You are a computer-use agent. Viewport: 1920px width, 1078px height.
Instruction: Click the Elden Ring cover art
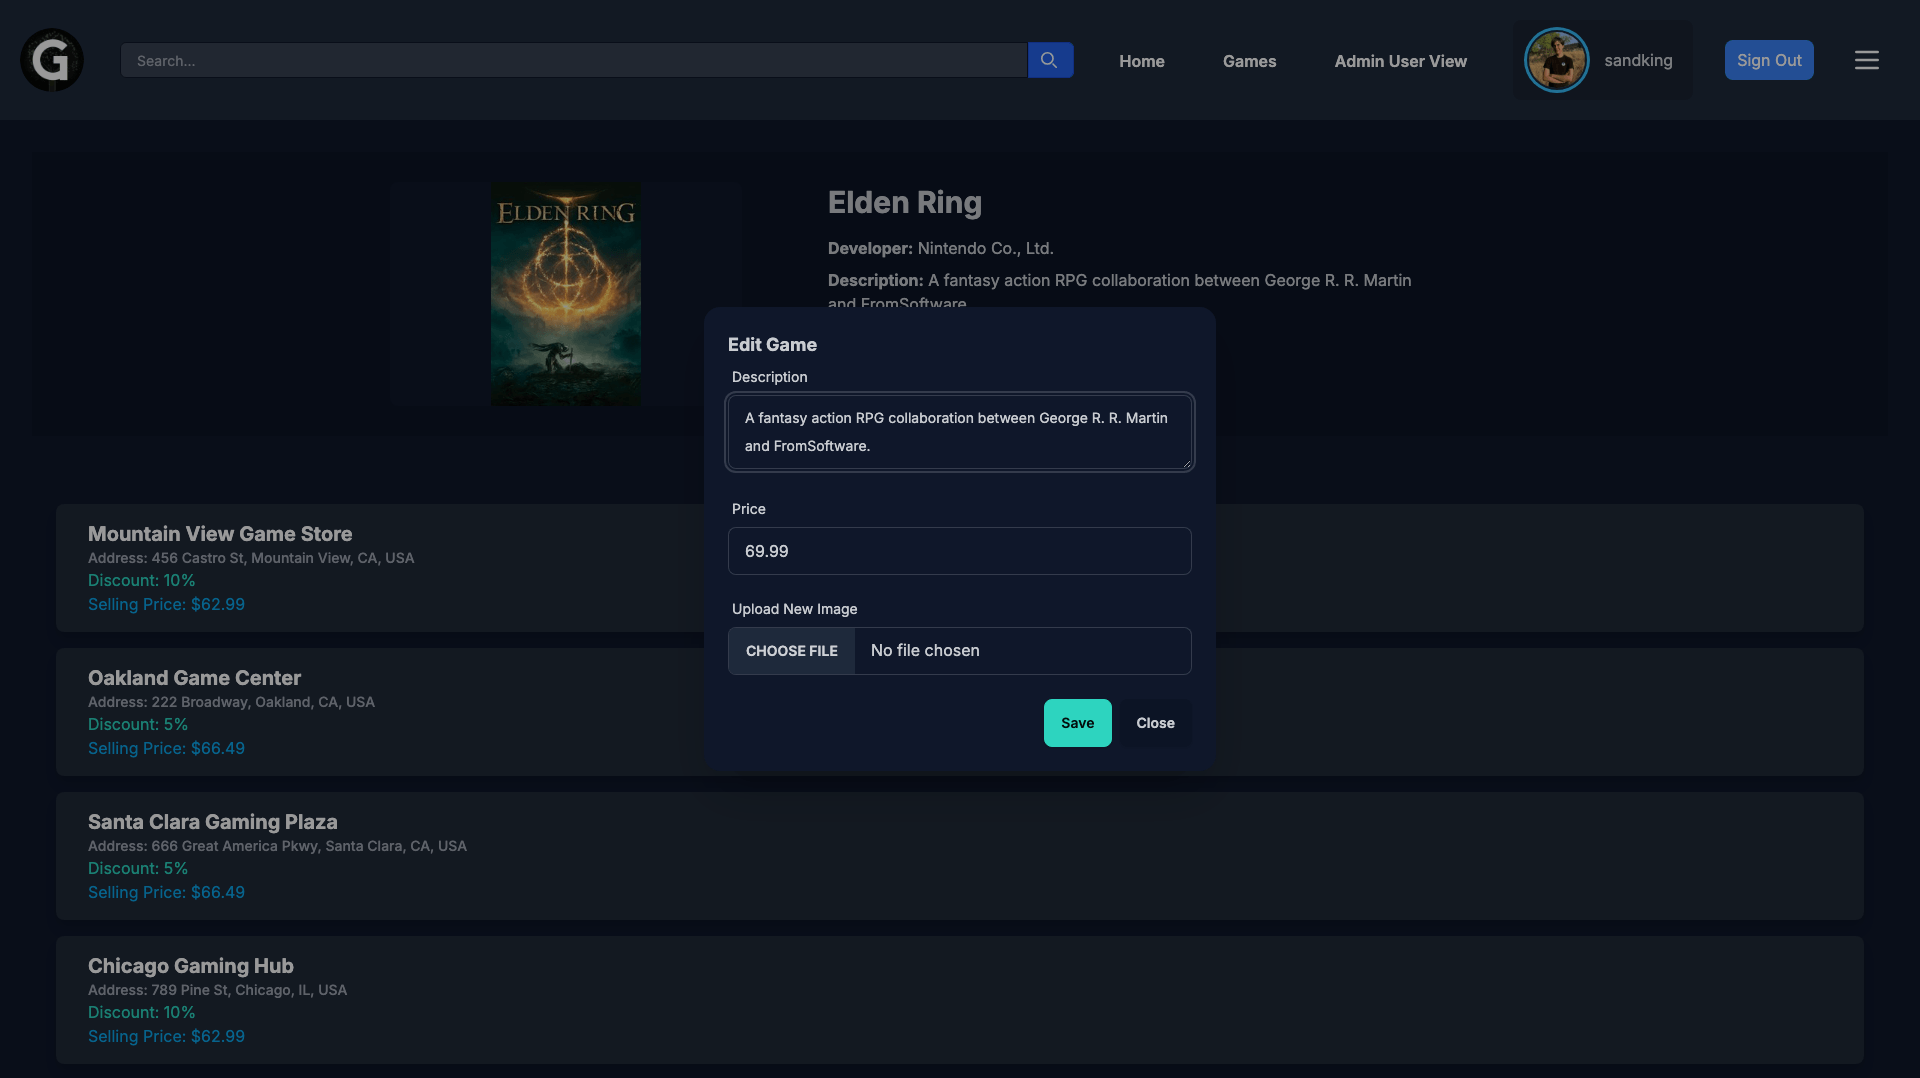pyautogui.click(x=565, y=293)
